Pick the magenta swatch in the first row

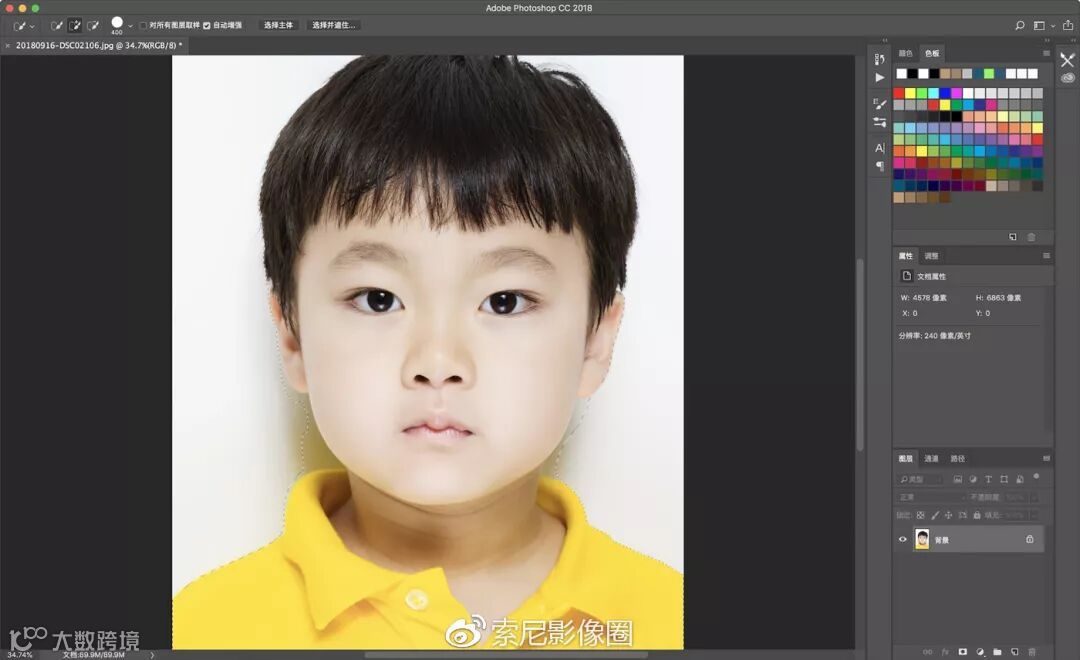[x=957, y=93]
